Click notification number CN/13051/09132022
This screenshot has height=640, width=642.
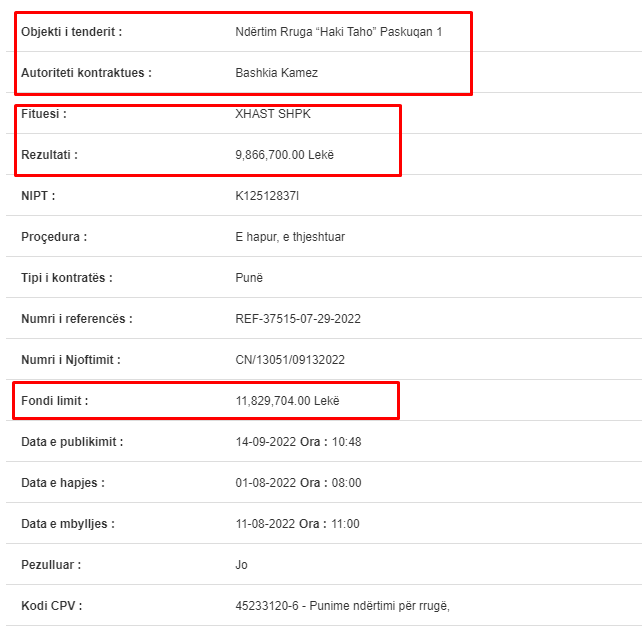point(290,360)
